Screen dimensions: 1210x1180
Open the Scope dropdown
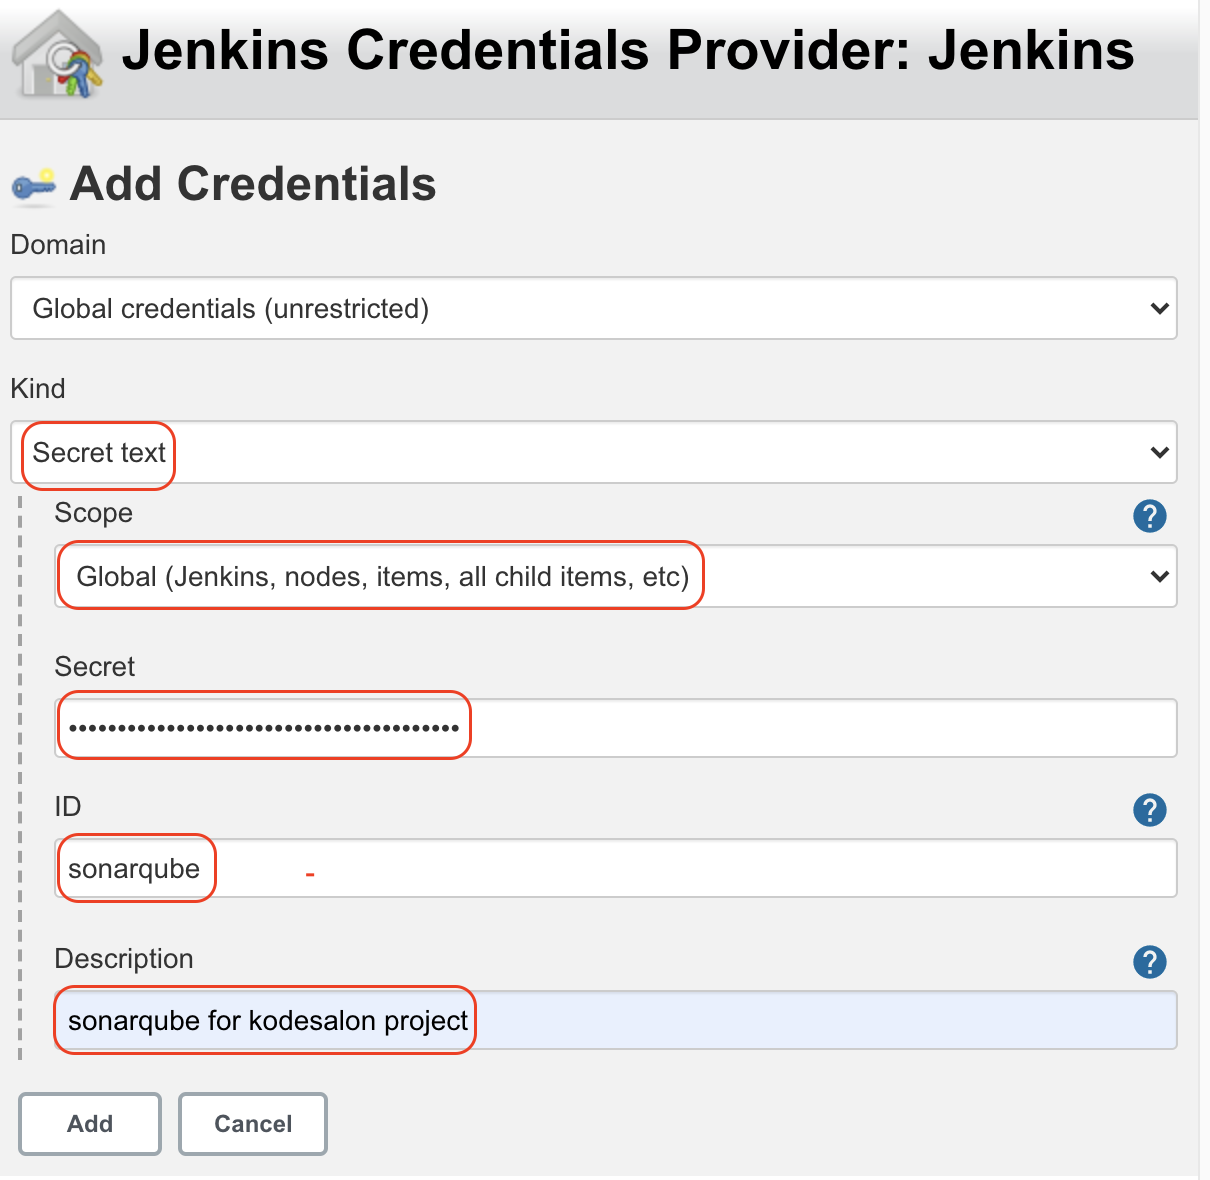point(615,576)
